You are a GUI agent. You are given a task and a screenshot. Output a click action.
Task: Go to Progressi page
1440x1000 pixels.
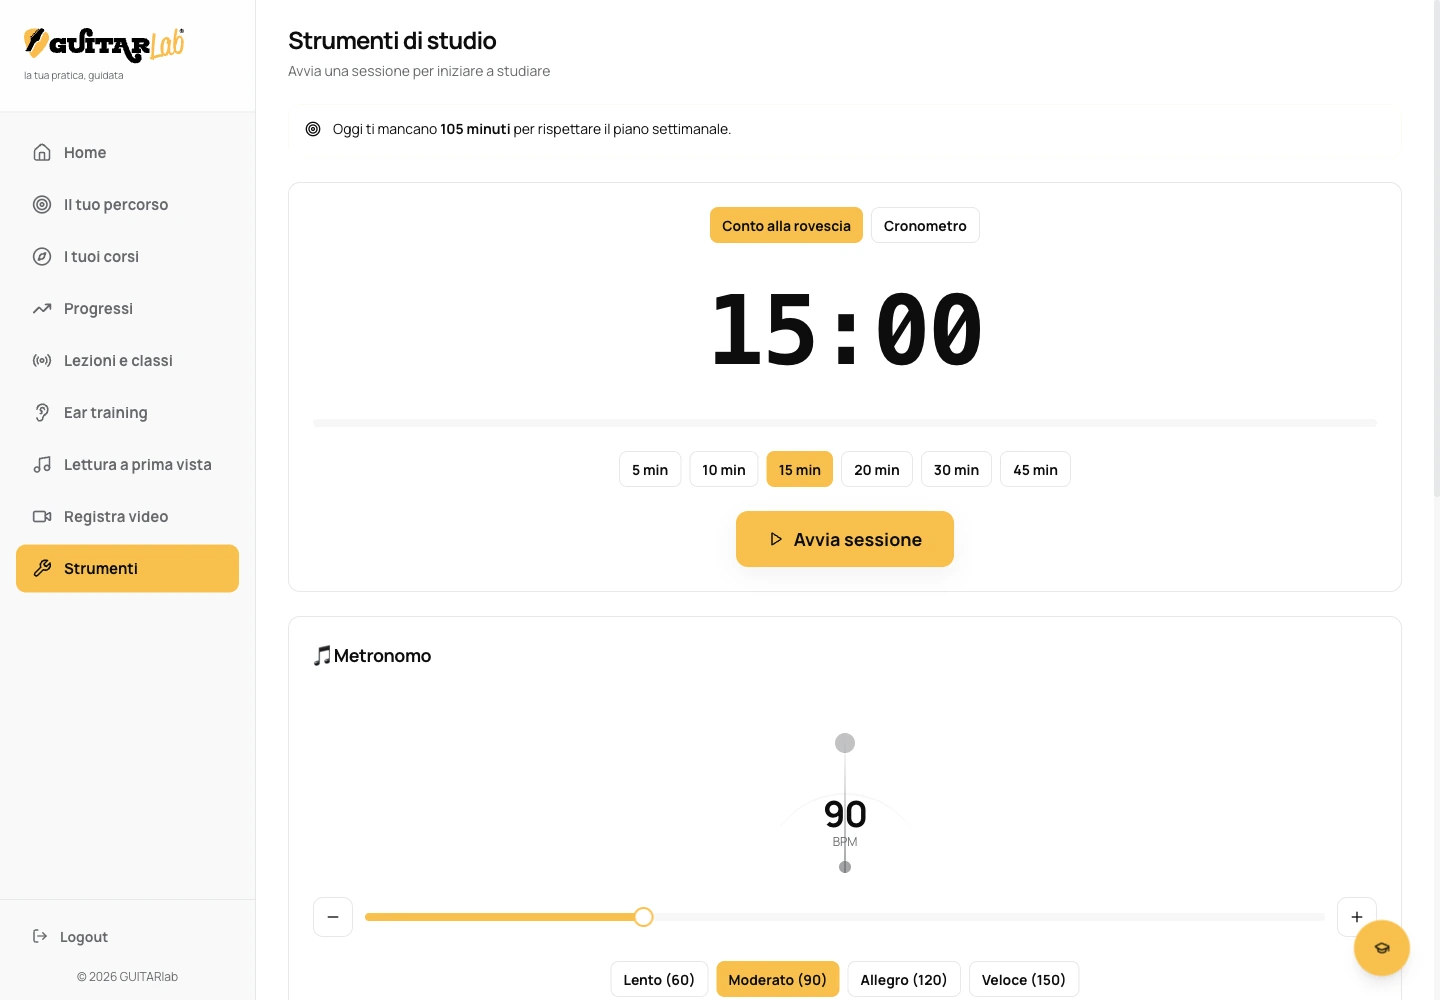[127, 308]
